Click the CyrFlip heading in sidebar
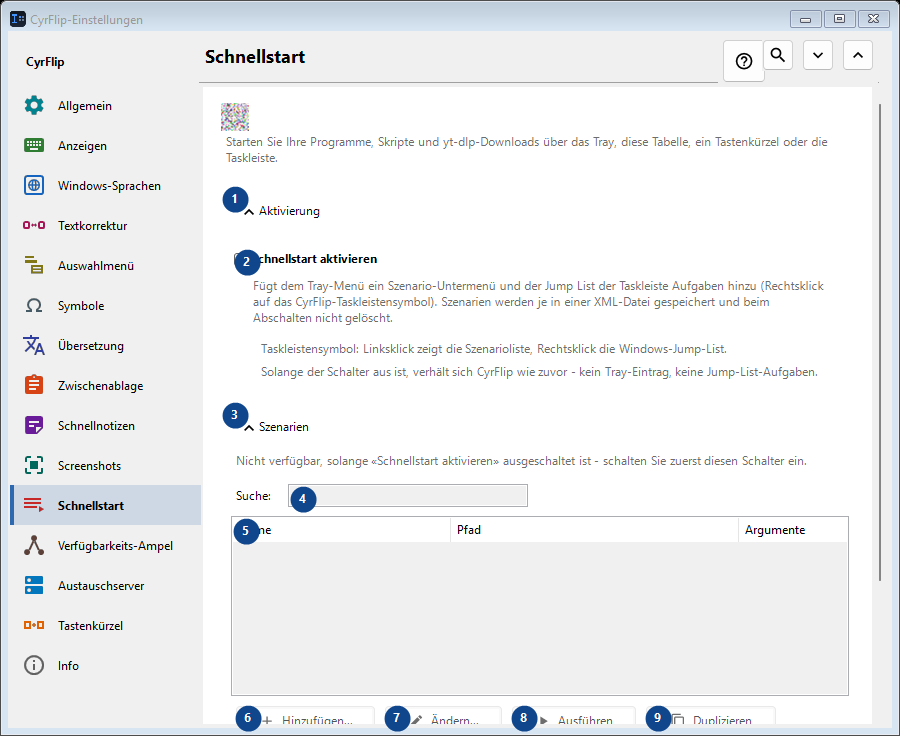Viewport: 900px width, 736px height. click(x=45, y=62)
